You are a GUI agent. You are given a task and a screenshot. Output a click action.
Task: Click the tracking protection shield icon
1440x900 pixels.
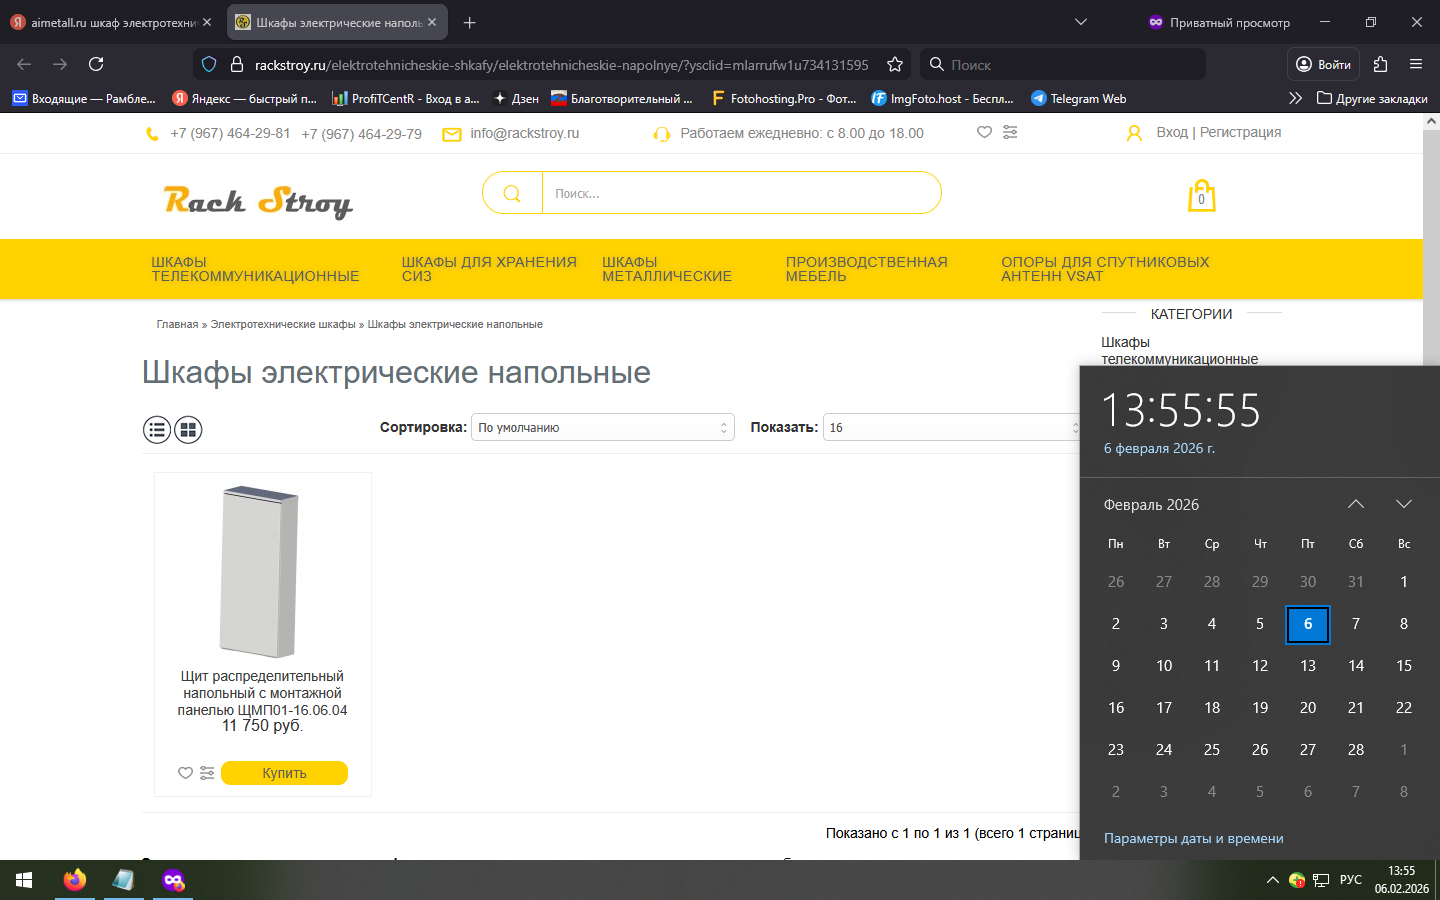pos(209,64)
